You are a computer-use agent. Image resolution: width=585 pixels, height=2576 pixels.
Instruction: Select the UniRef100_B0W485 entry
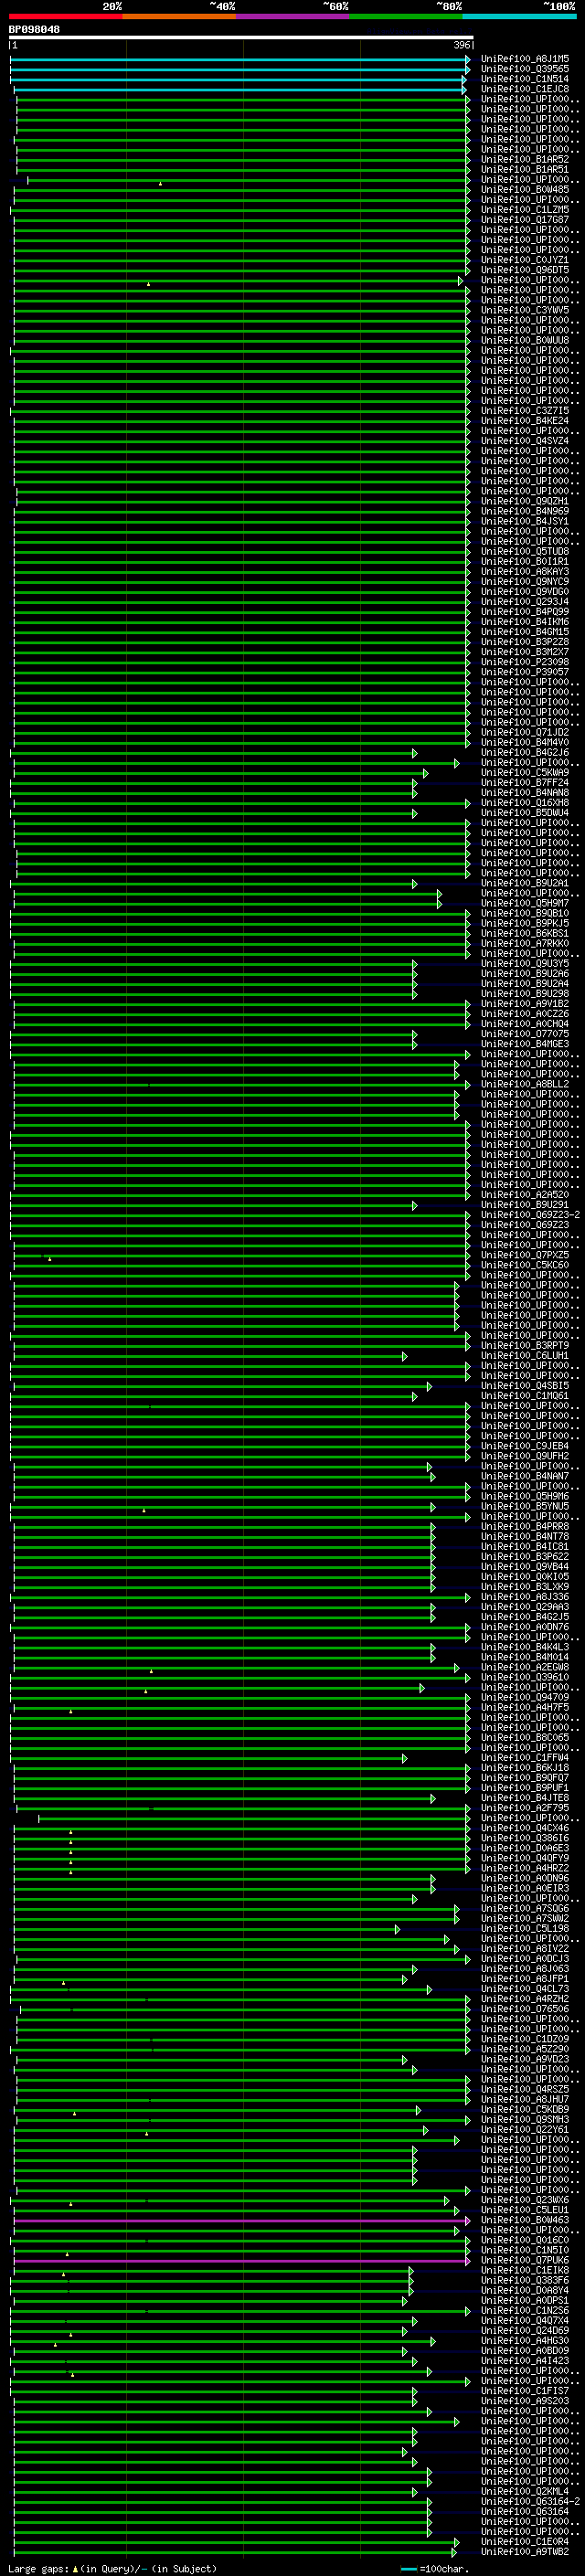525,190
